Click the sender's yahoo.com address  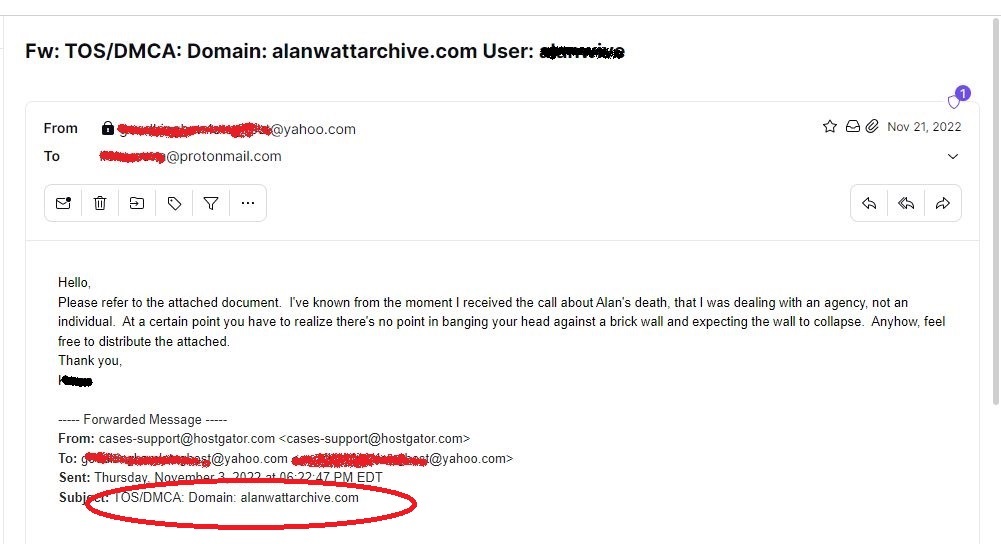(x=237, y=129)
